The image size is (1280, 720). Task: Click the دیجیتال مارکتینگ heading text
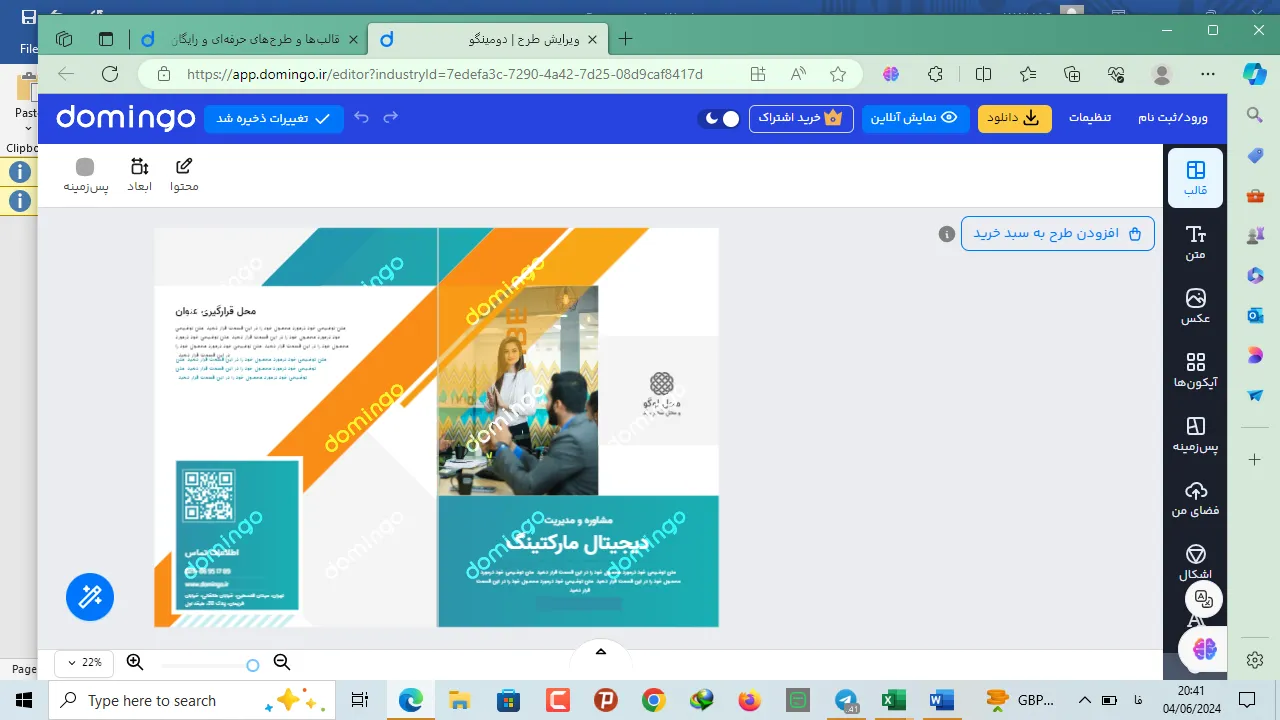click(x=578, y=542)
